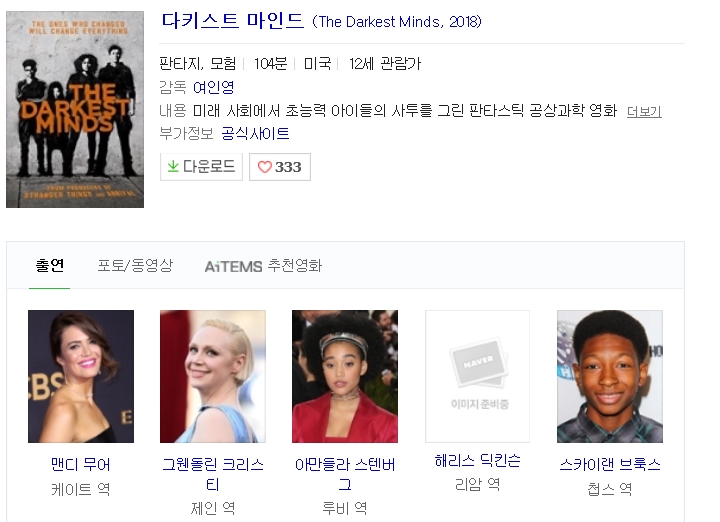Open the 맨디 무어 name link

click(81, 464)
